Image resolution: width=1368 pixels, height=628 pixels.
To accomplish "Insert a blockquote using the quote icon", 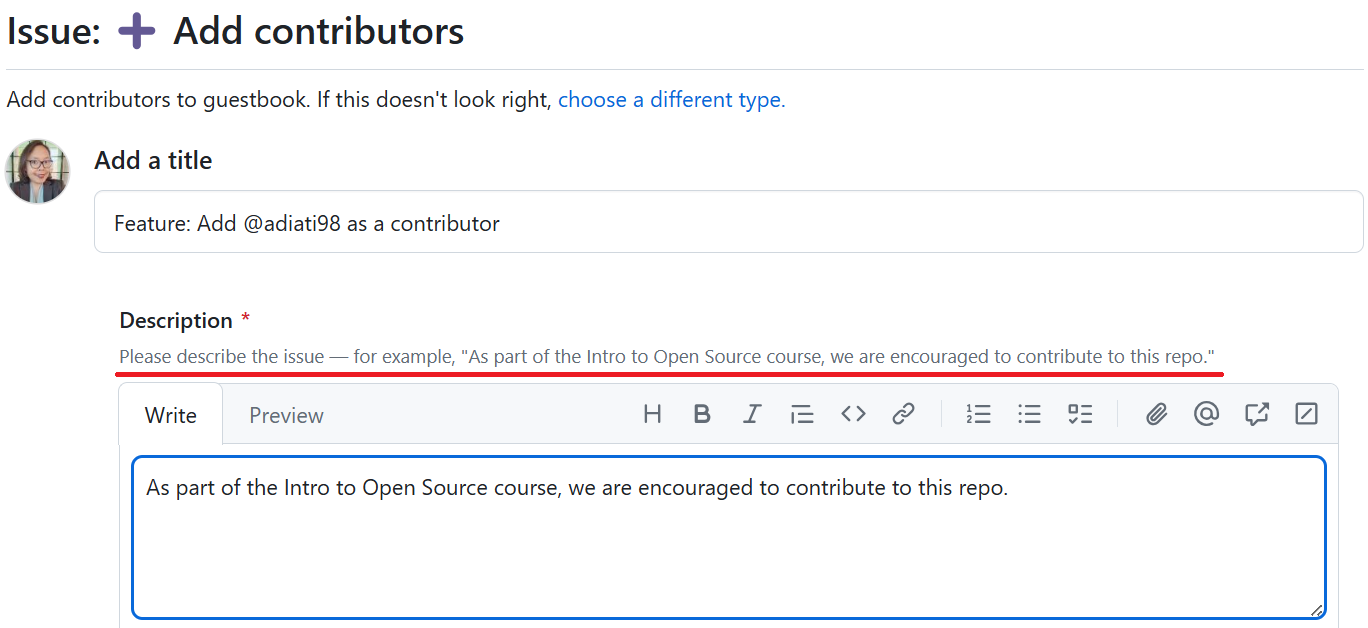I will [x=802, y=413].
